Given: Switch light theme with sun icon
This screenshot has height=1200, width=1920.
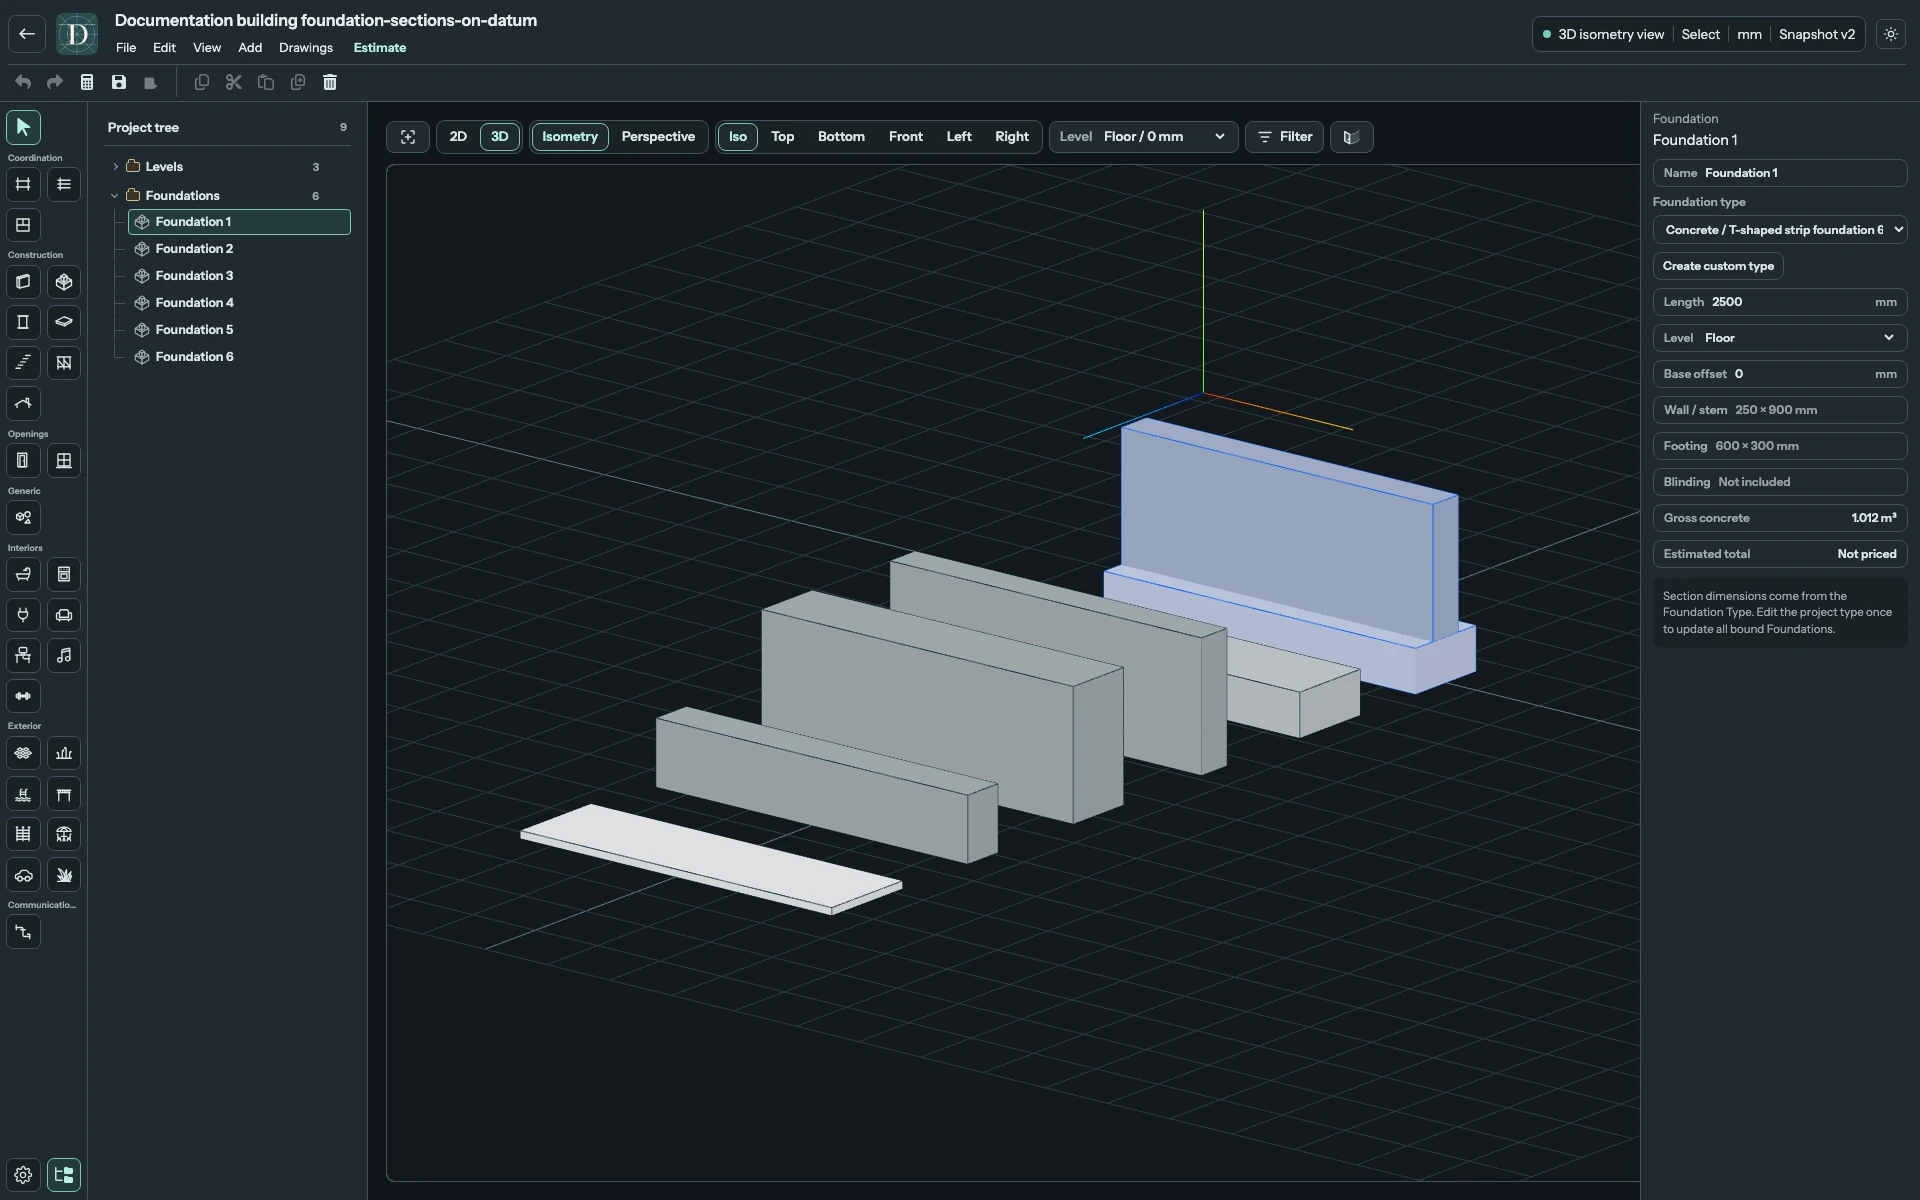Looking at the screenshot, I should click(1890, 34).
